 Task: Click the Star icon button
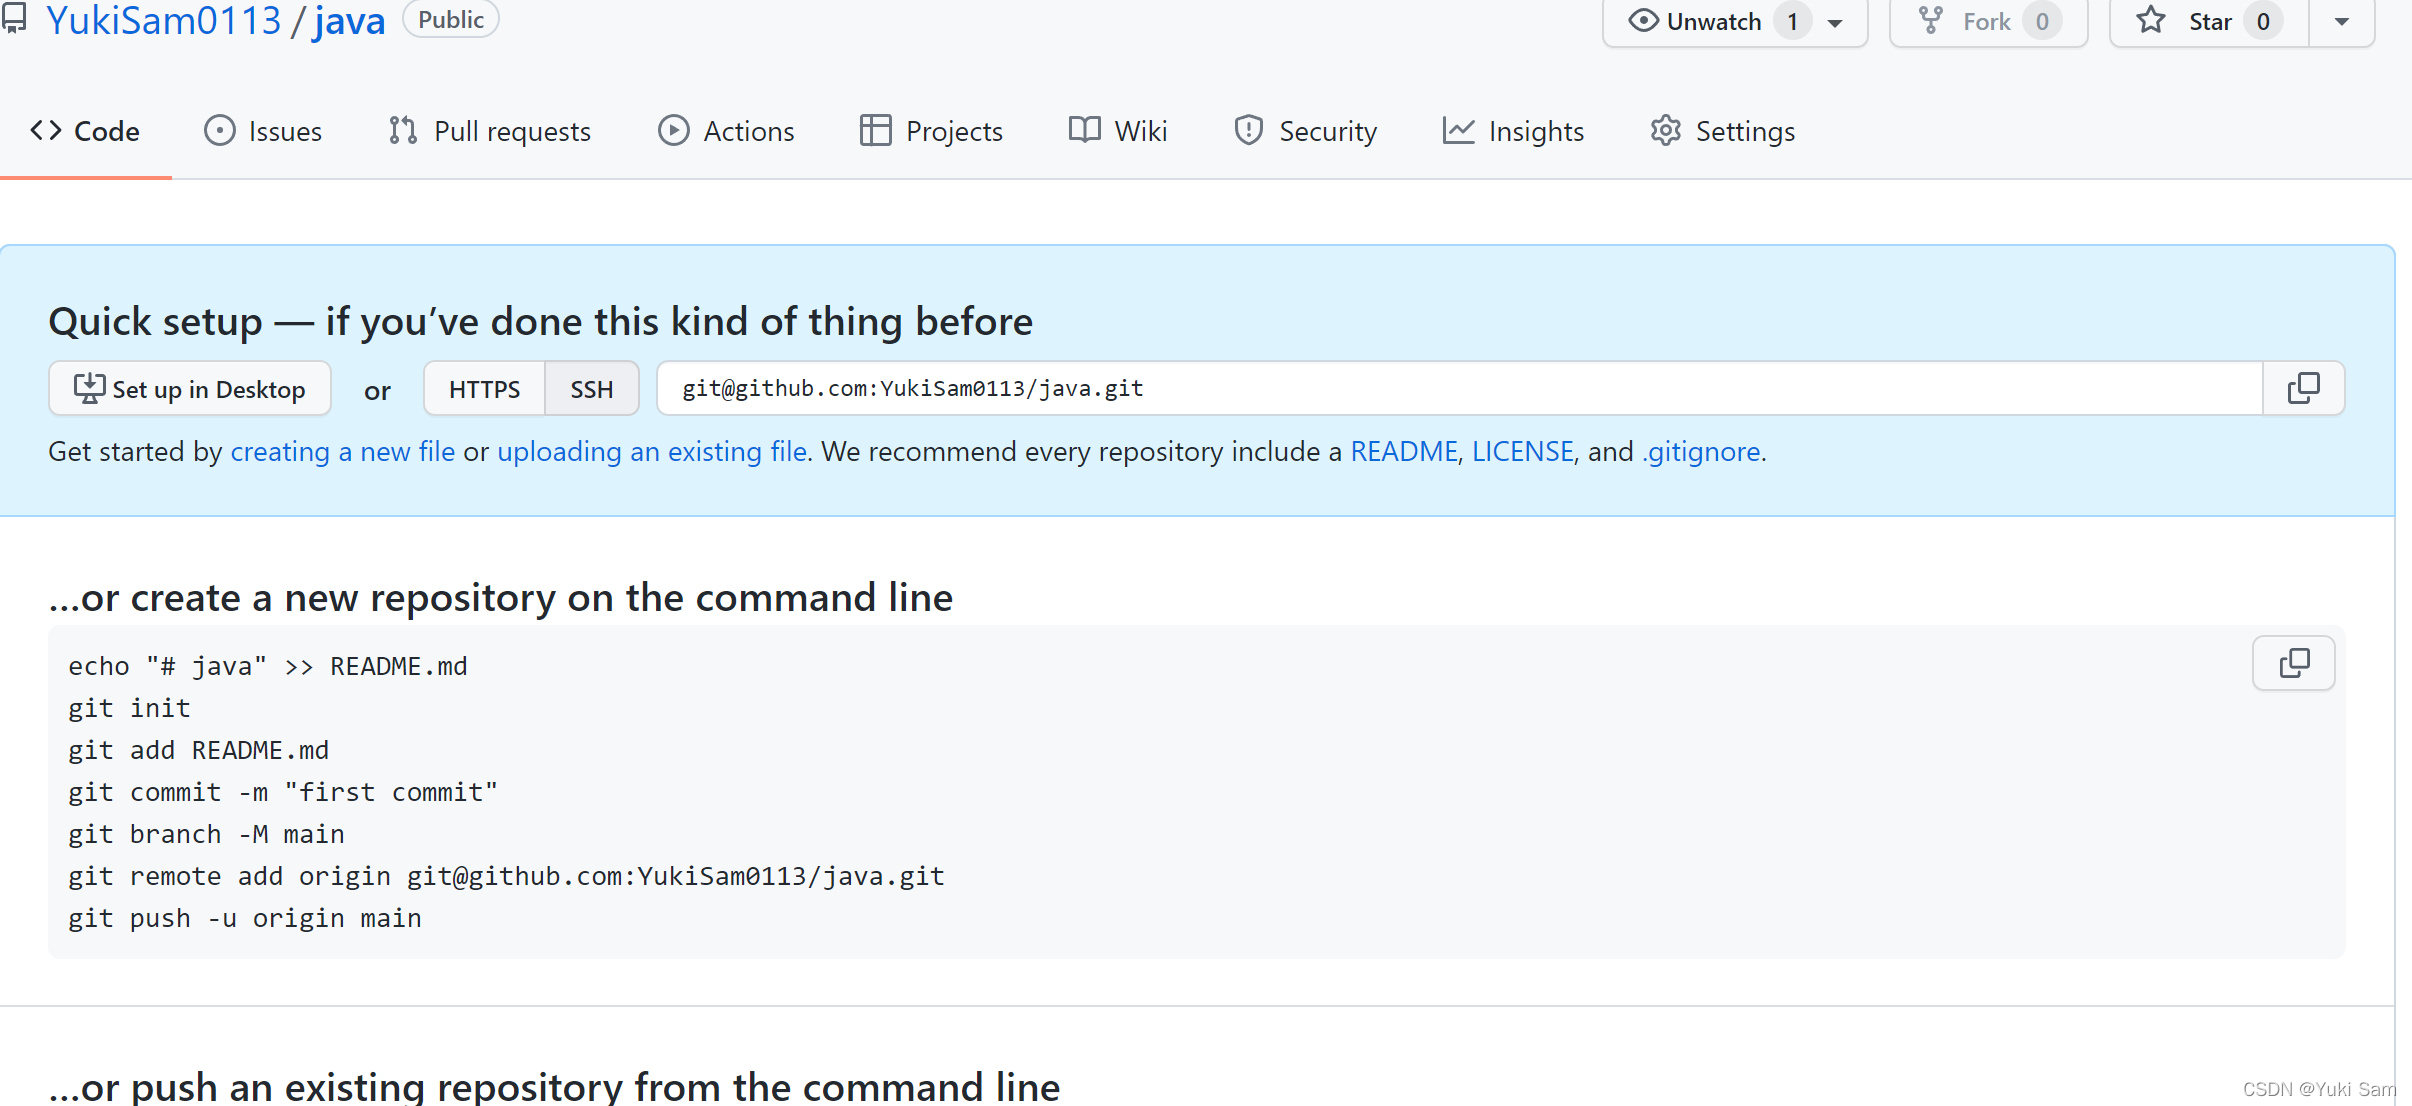tap(2151, 21)
